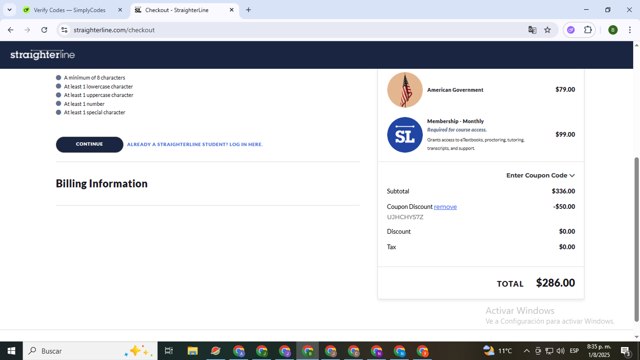Image resolution: width=640 pixels, height=360 pixels.
Task: Click the $79.00 course price
Action: (565, 89)
